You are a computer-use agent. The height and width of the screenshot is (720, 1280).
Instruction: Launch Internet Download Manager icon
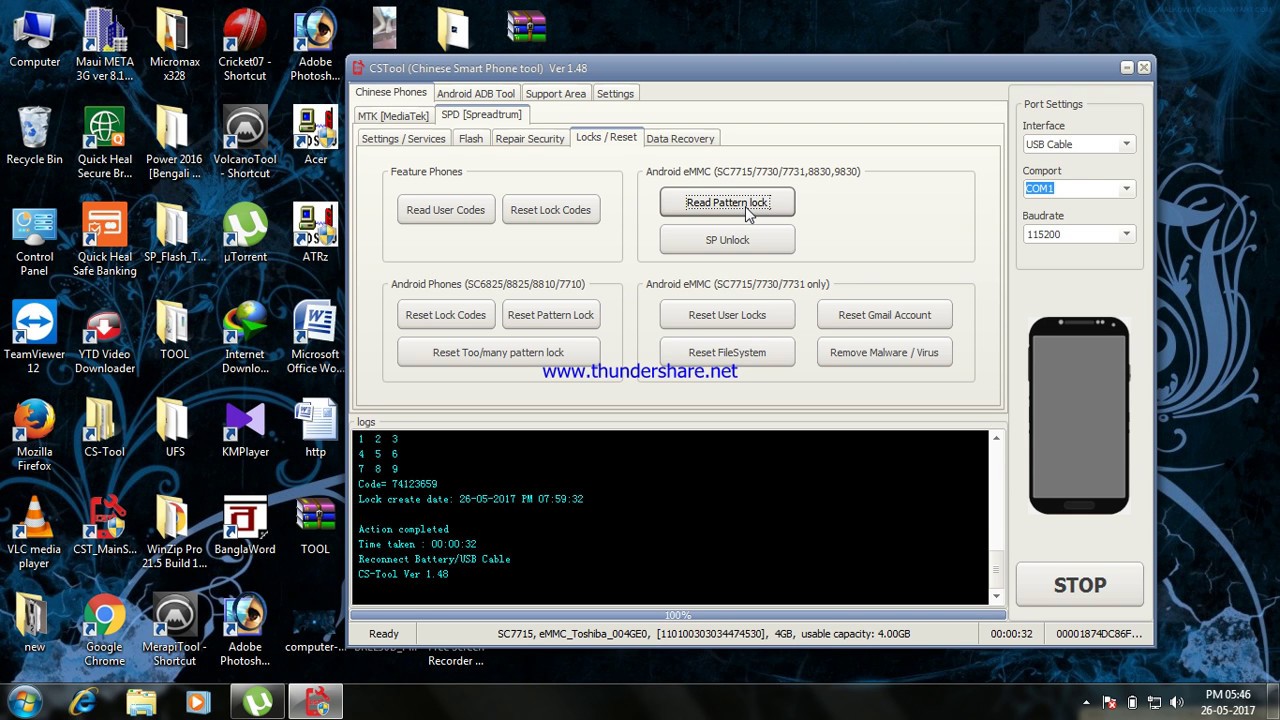pos(245,338)
